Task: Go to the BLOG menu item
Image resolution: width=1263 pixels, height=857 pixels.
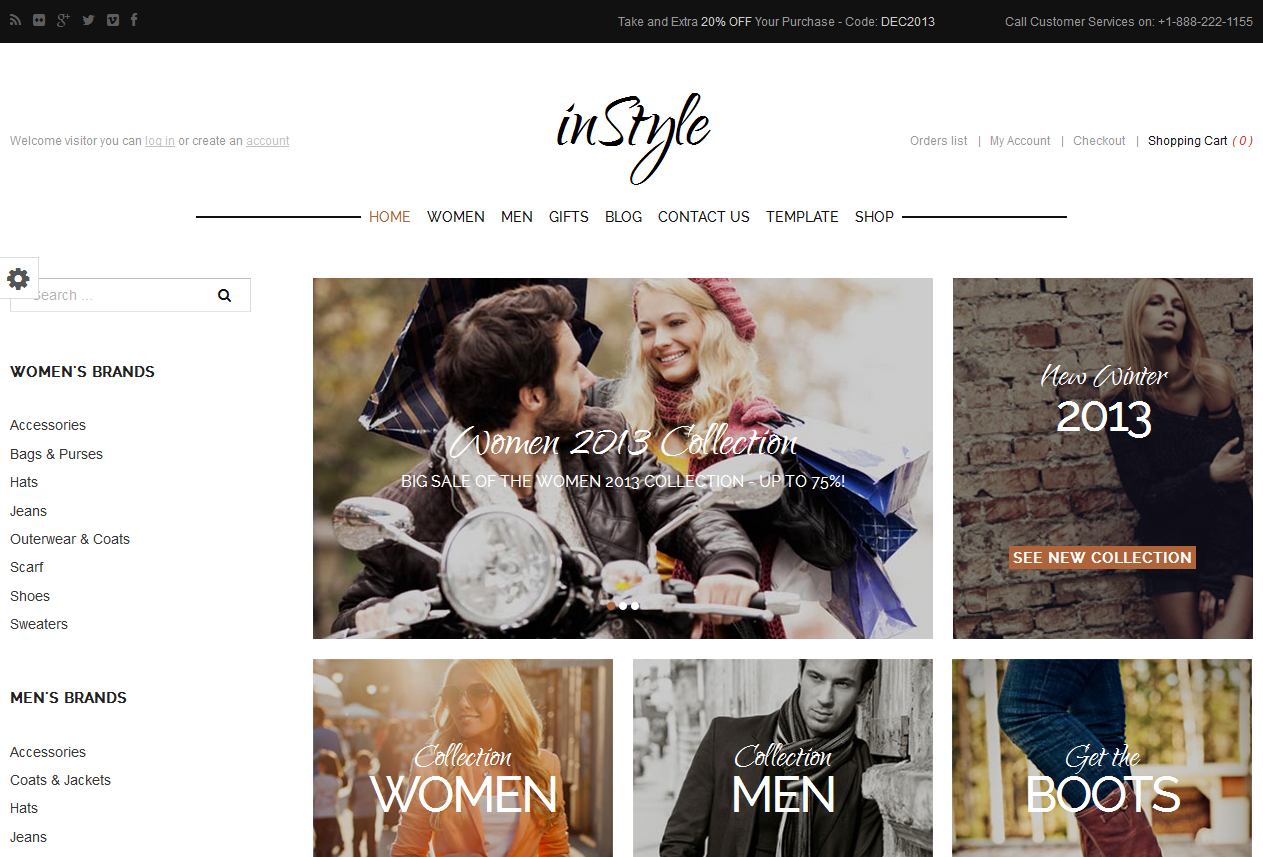Action: click(x=623, y=217)
